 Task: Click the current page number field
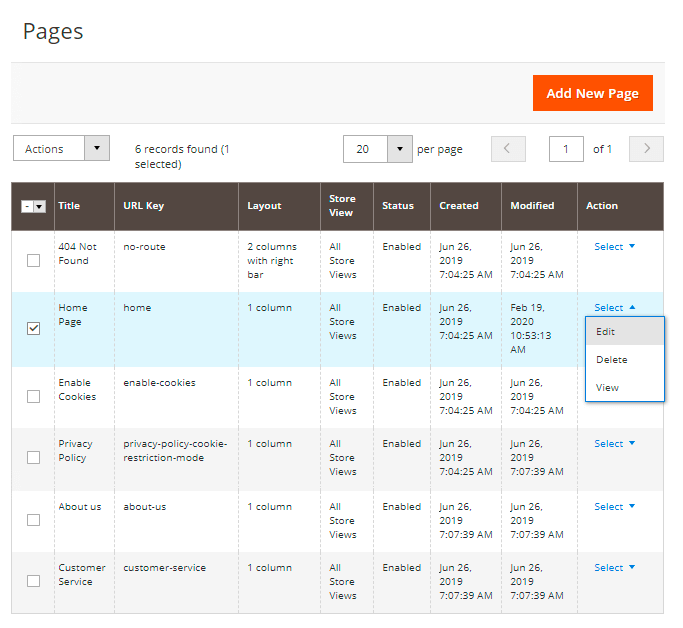coord(566,149)
